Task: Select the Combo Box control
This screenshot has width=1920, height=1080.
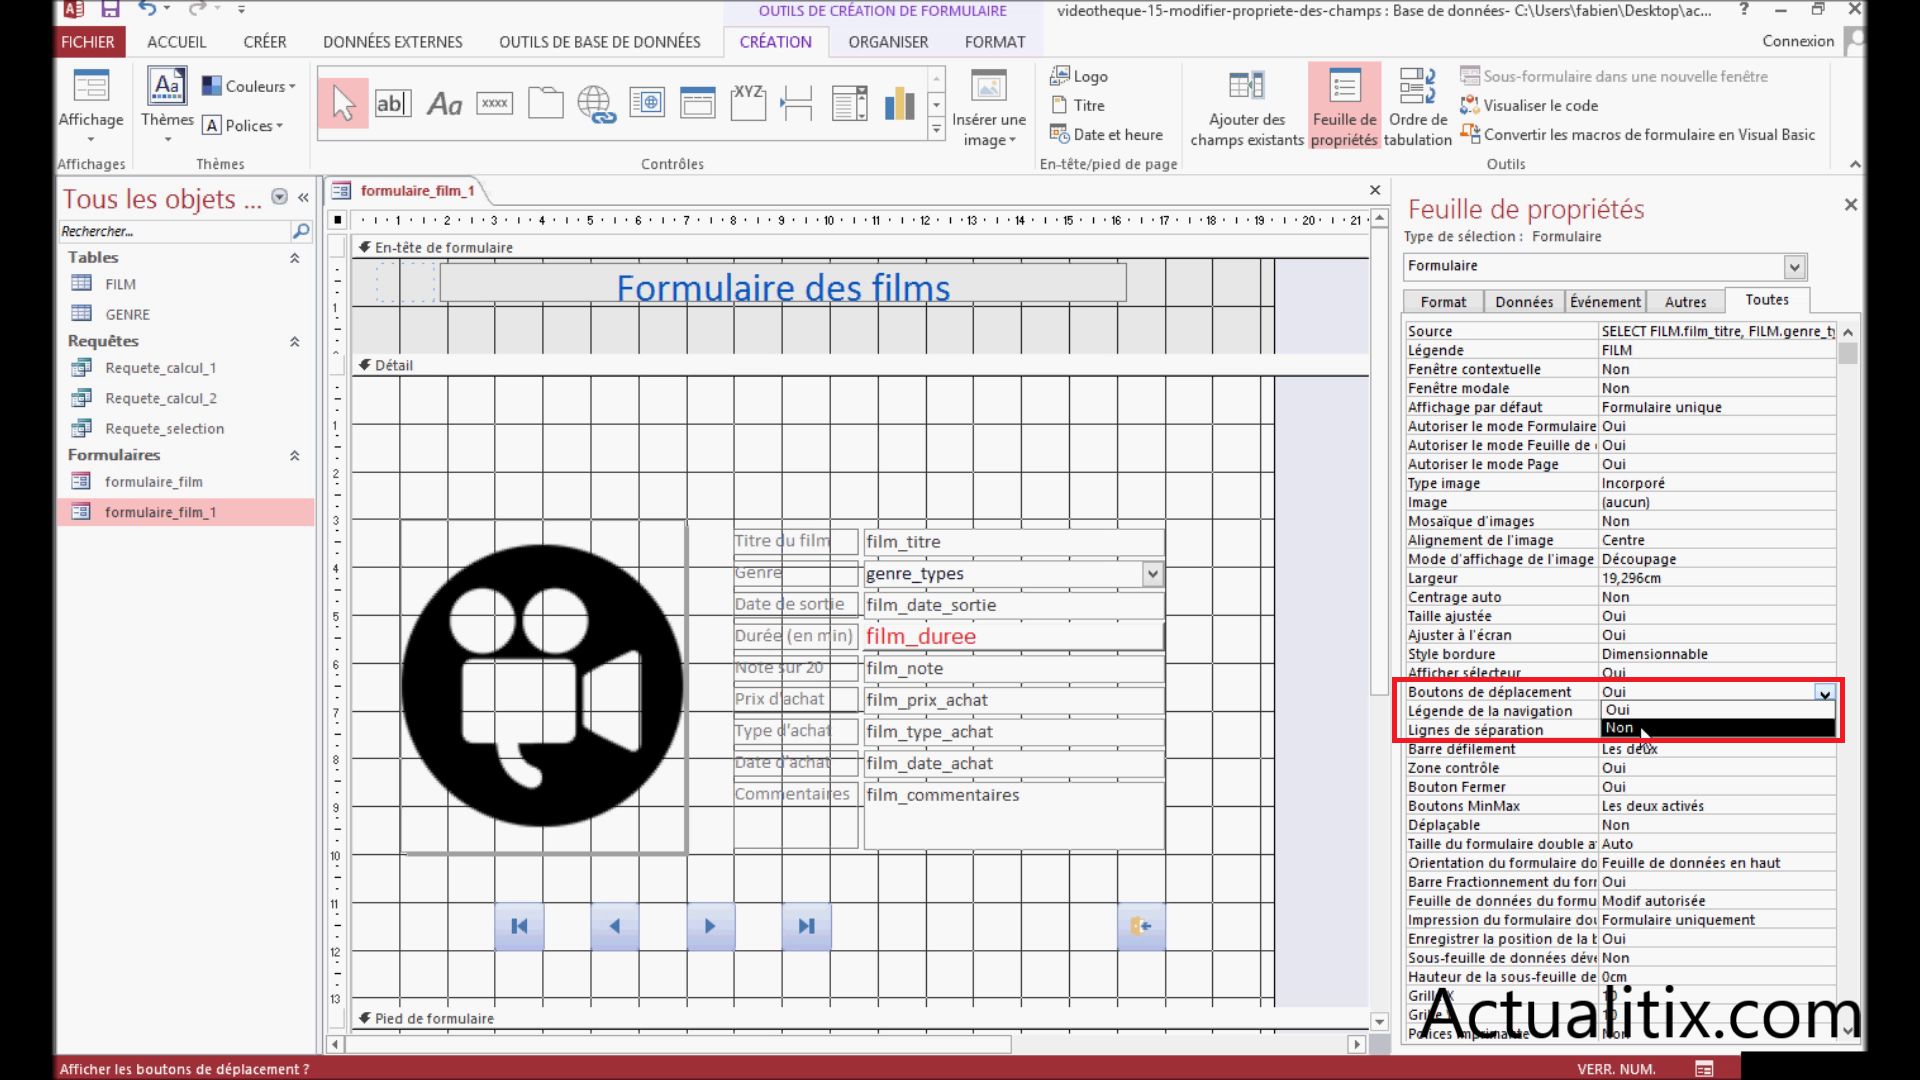Action: [x=849, y=103]
